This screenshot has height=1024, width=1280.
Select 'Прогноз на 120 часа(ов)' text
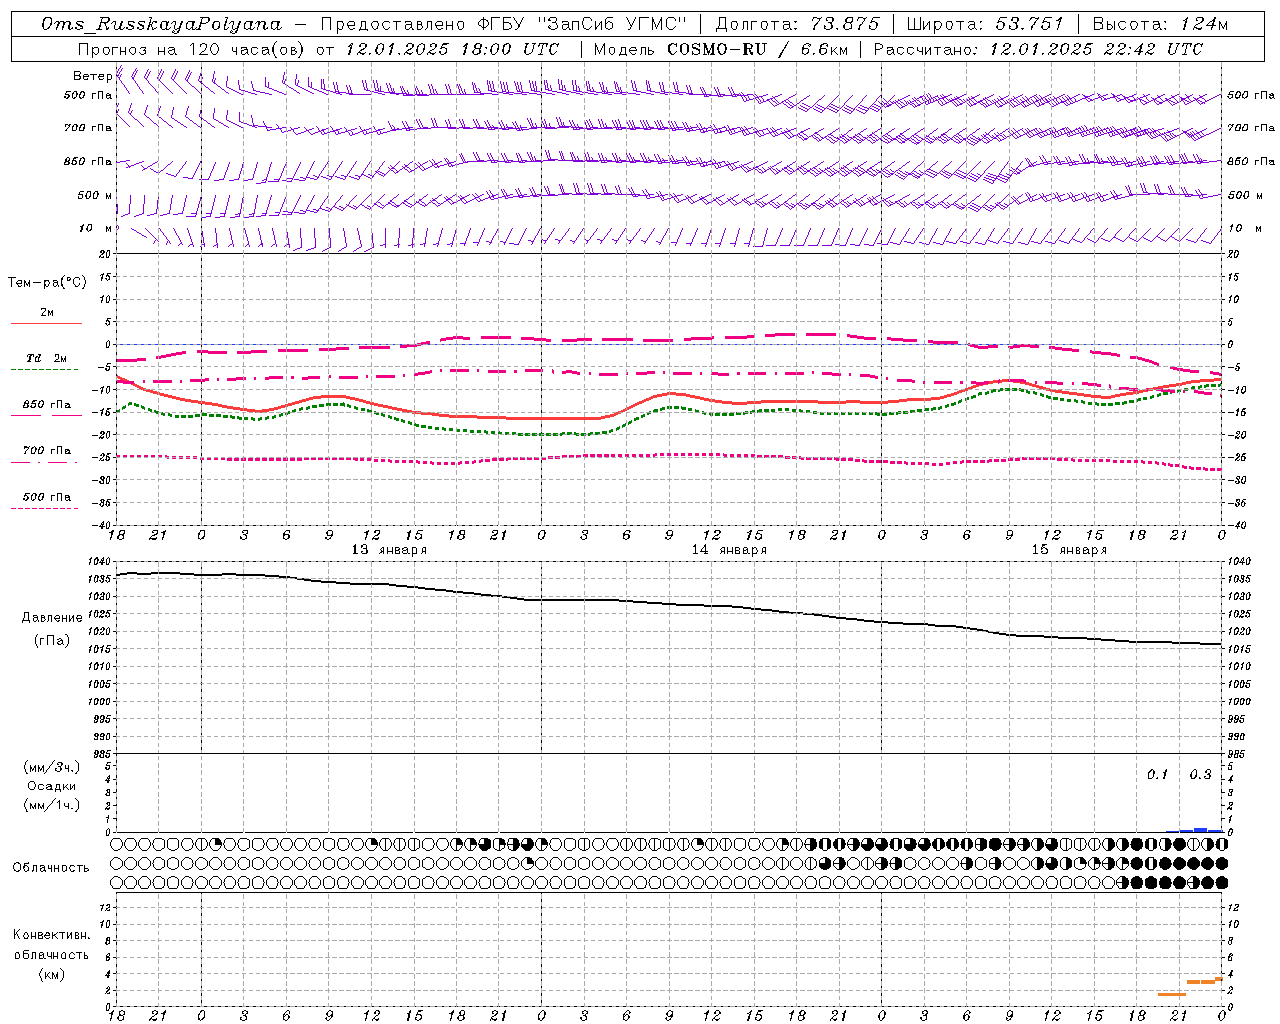[190, 49]
